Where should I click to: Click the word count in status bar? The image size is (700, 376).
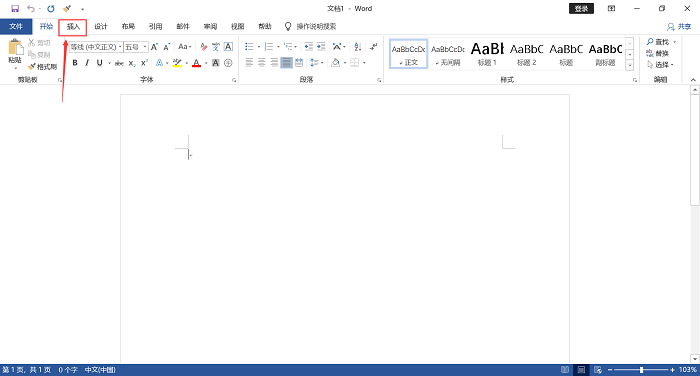68,370
